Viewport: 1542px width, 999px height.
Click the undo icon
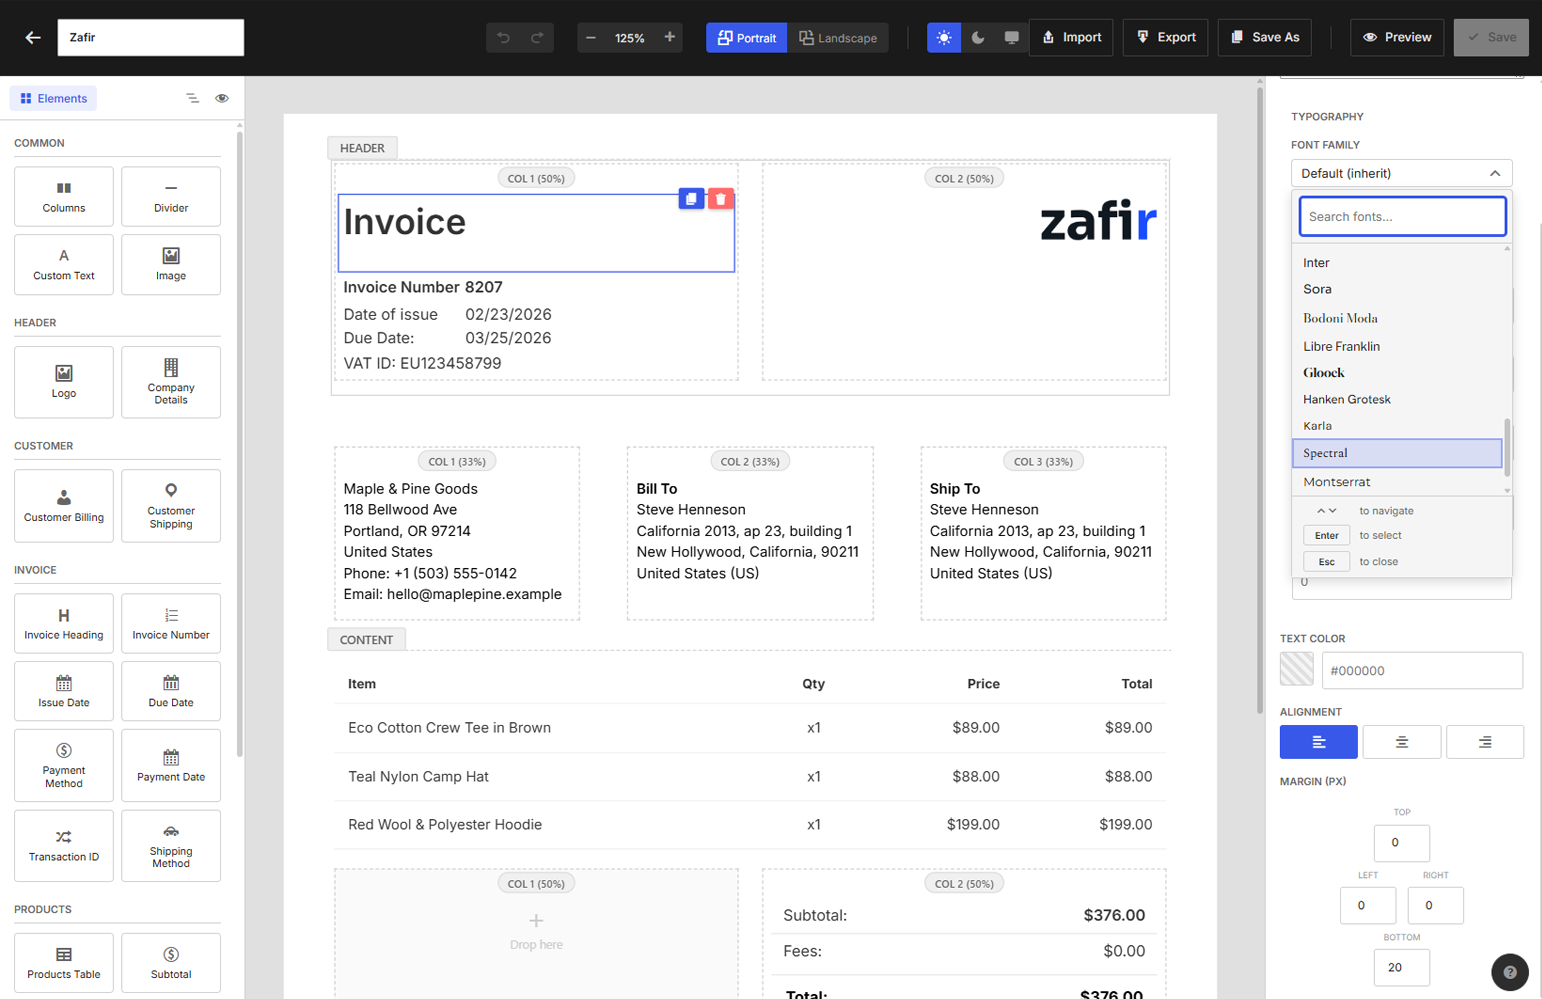coord(503,37)
